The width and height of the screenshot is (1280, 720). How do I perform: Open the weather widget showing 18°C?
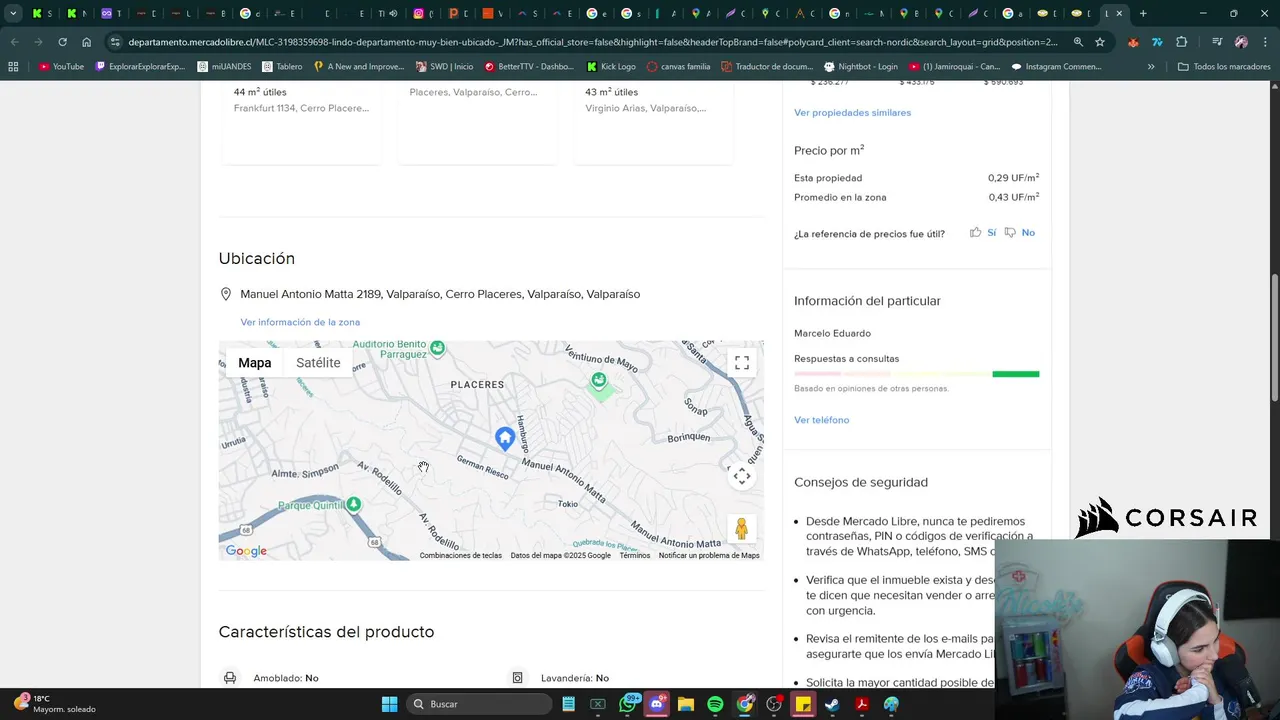[58, 704]
